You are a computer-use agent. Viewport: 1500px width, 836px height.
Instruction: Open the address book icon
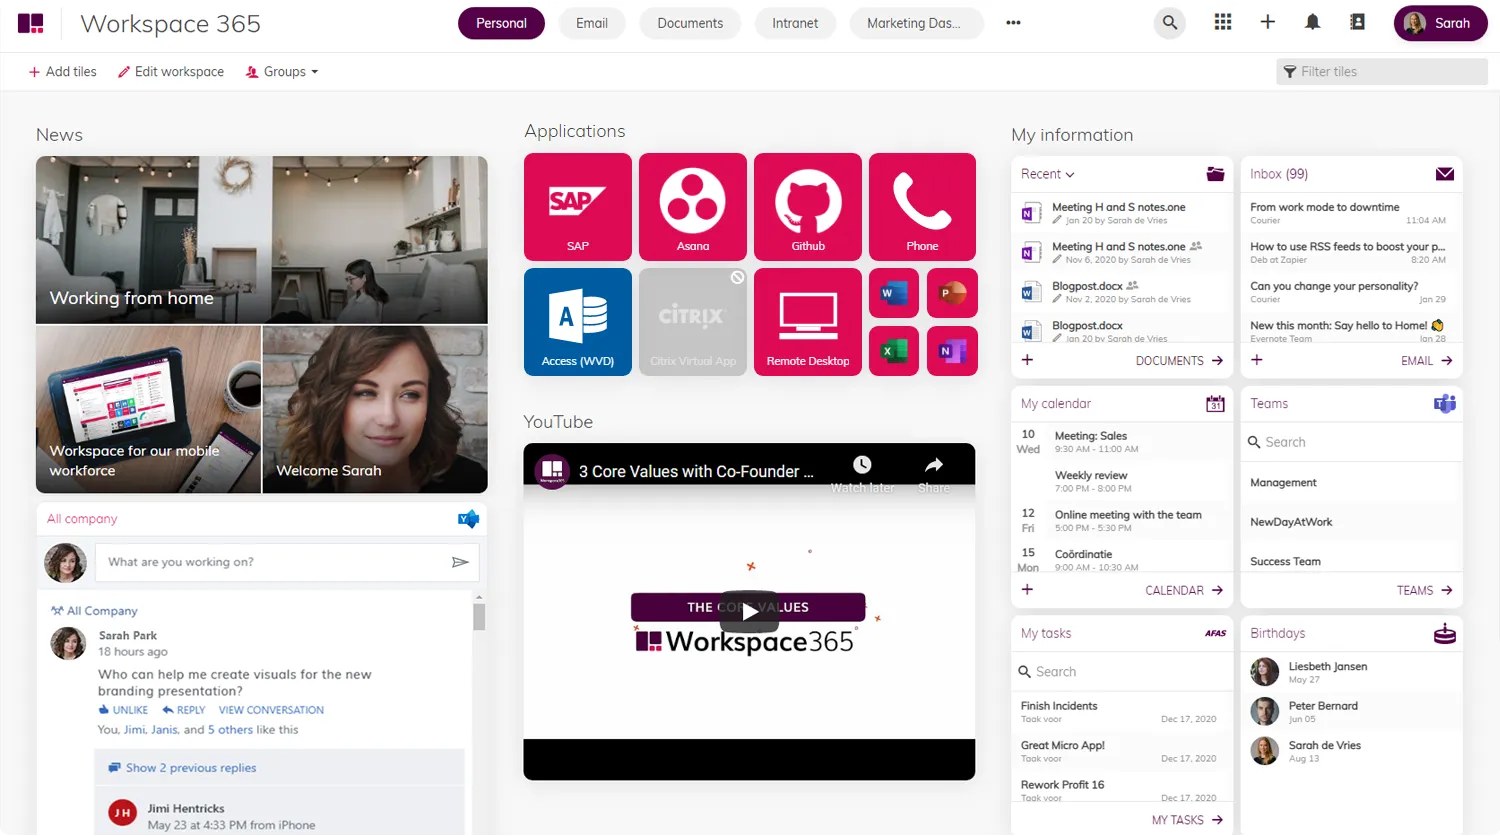[x=1357, y=22]
